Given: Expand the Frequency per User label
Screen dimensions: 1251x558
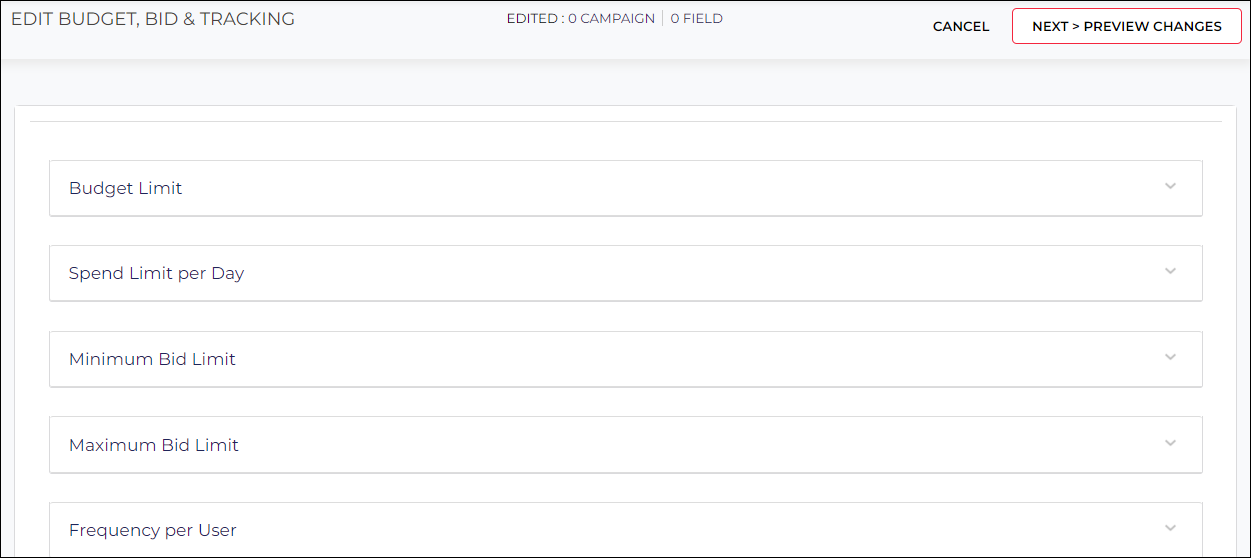Looking at the screenshot, I should point(152,530).
